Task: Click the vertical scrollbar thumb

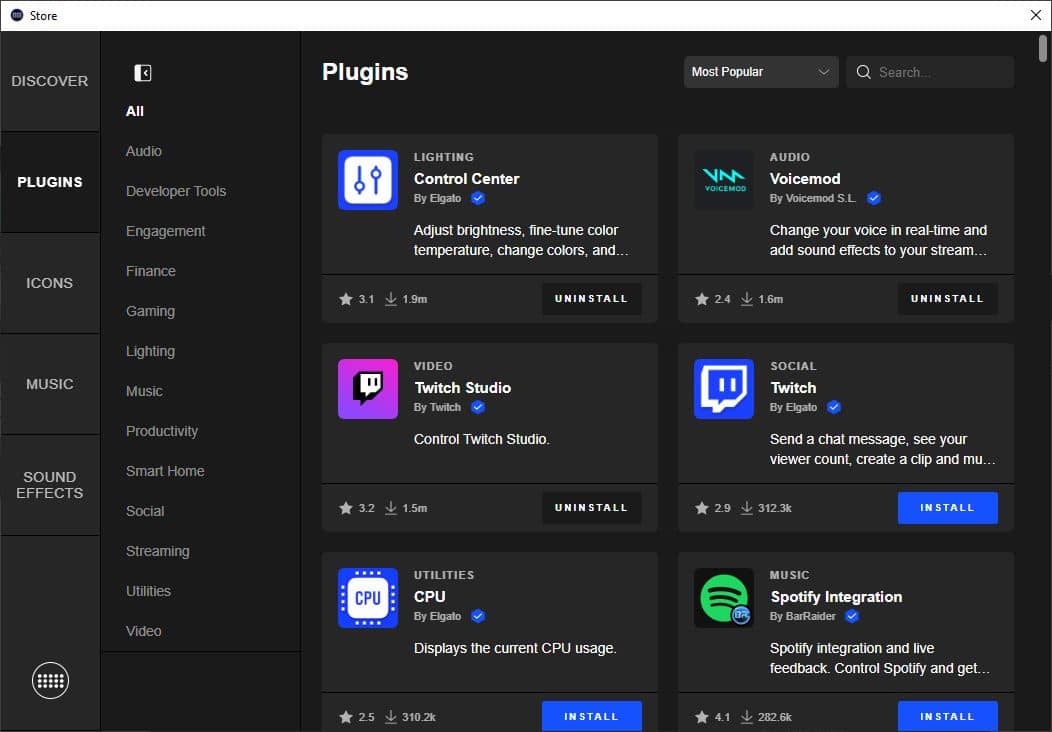Action: tap(1043, 48)
